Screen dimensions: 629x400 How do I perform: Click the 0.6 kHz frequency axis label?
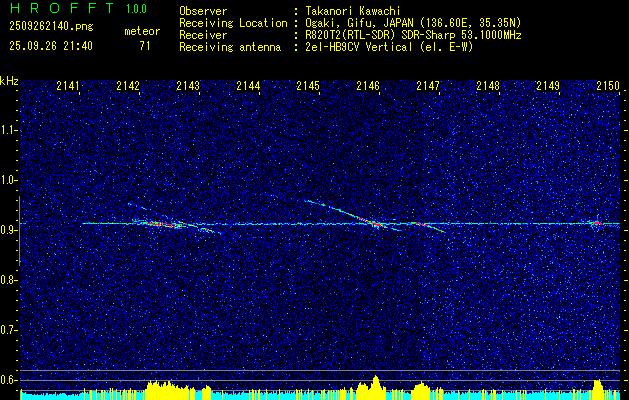point(8,380)
